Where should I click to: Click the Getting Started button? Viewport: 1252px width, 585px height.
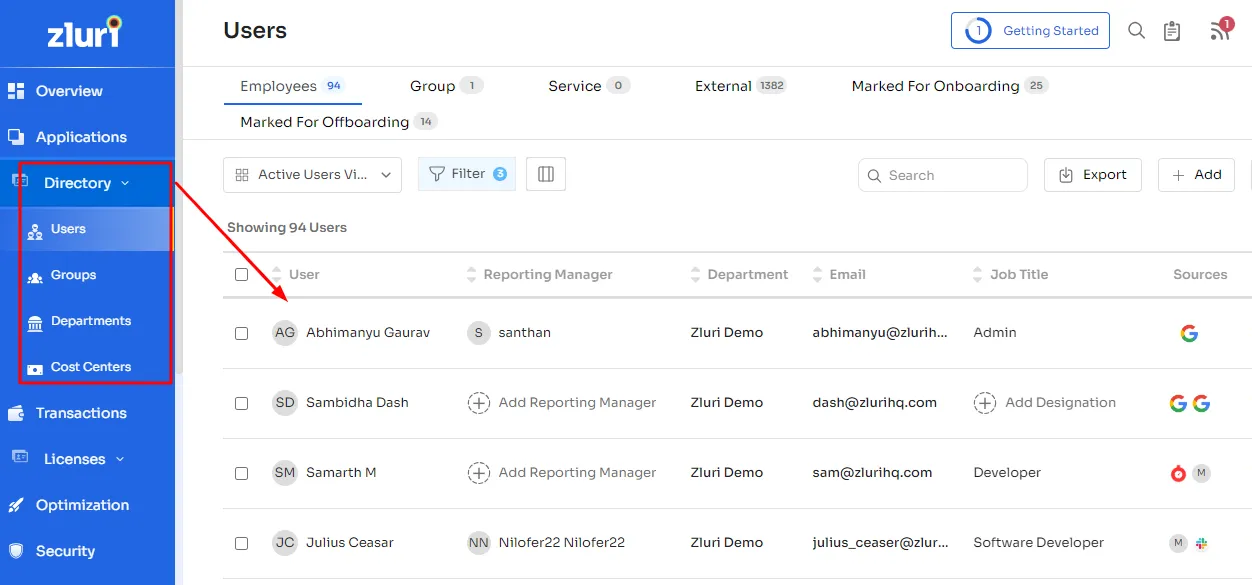(x=1030, y=31)
